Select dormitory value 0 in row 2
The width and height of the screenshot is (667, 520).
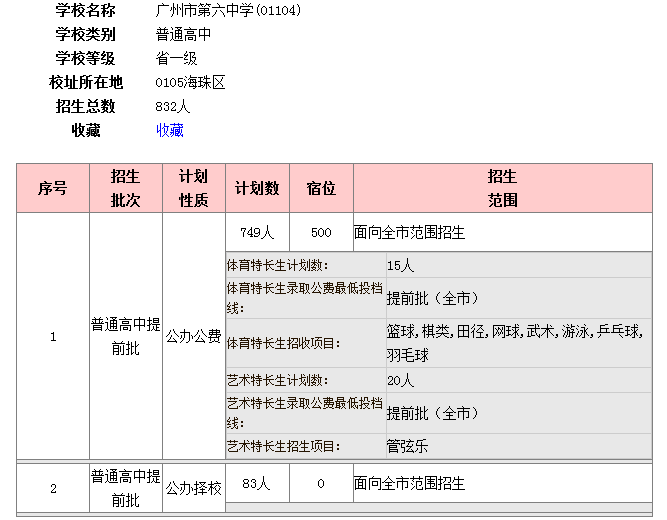click(x=321, y=483)
